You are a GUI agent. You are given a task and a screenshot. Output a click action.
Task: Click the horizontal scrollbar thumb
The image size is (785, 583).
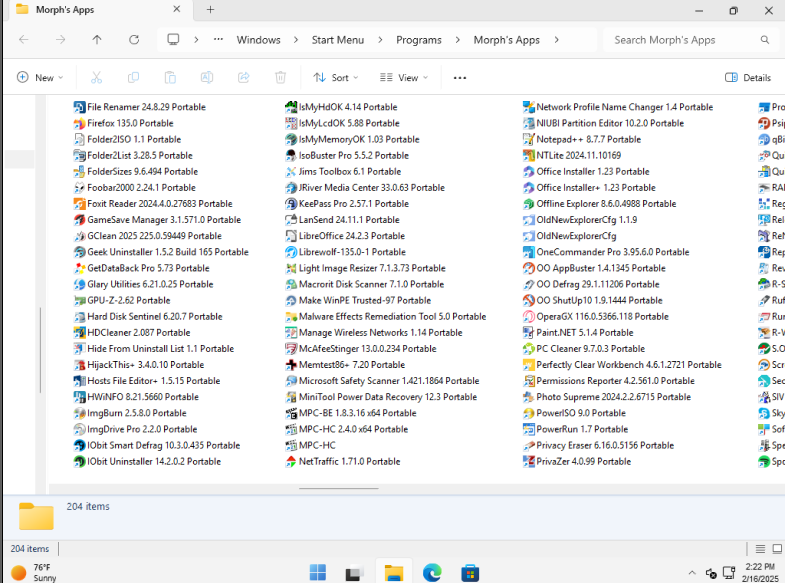339,488
